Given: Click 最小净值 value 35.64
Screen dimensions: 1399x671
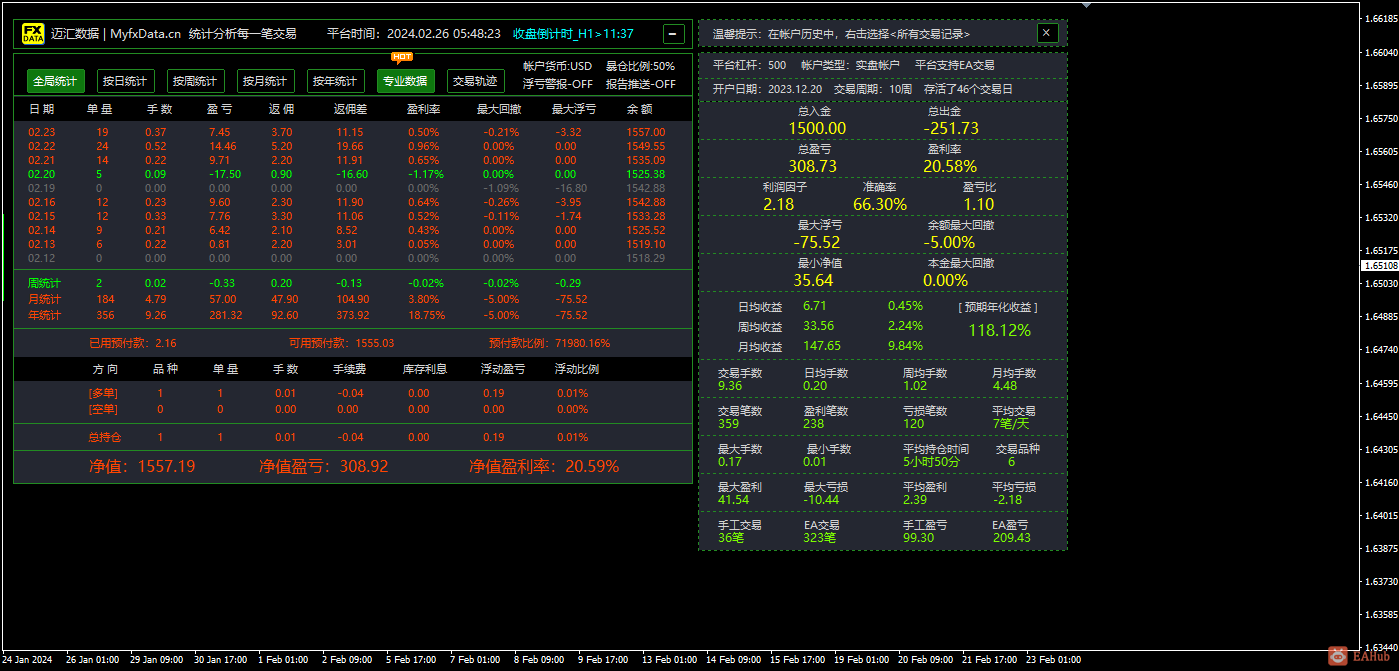Looking at the screenshot, I should 813,280.
